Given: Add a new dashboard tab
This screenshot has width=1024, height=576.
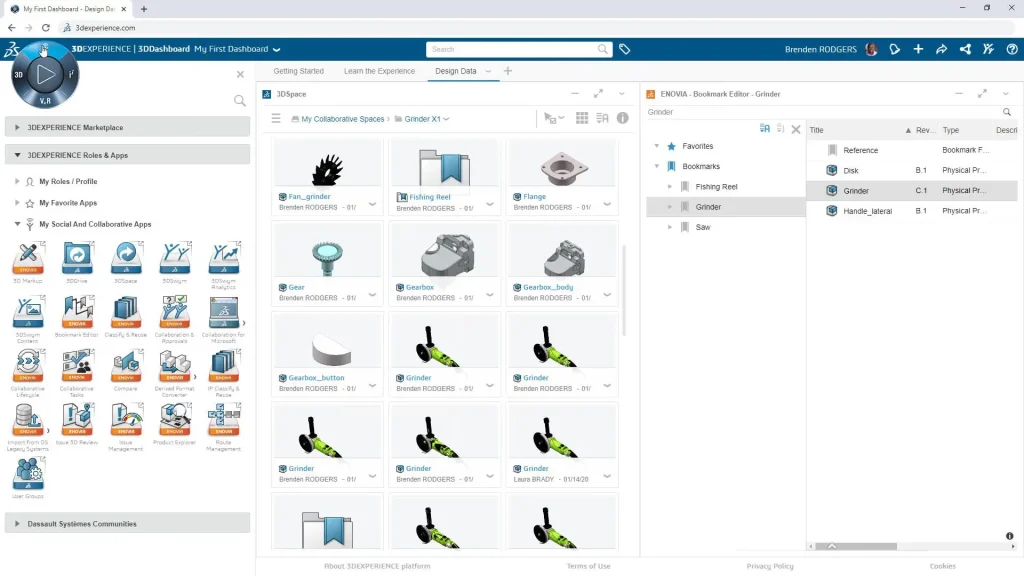Looking at the screenshot, I should (x=507, y=71).
